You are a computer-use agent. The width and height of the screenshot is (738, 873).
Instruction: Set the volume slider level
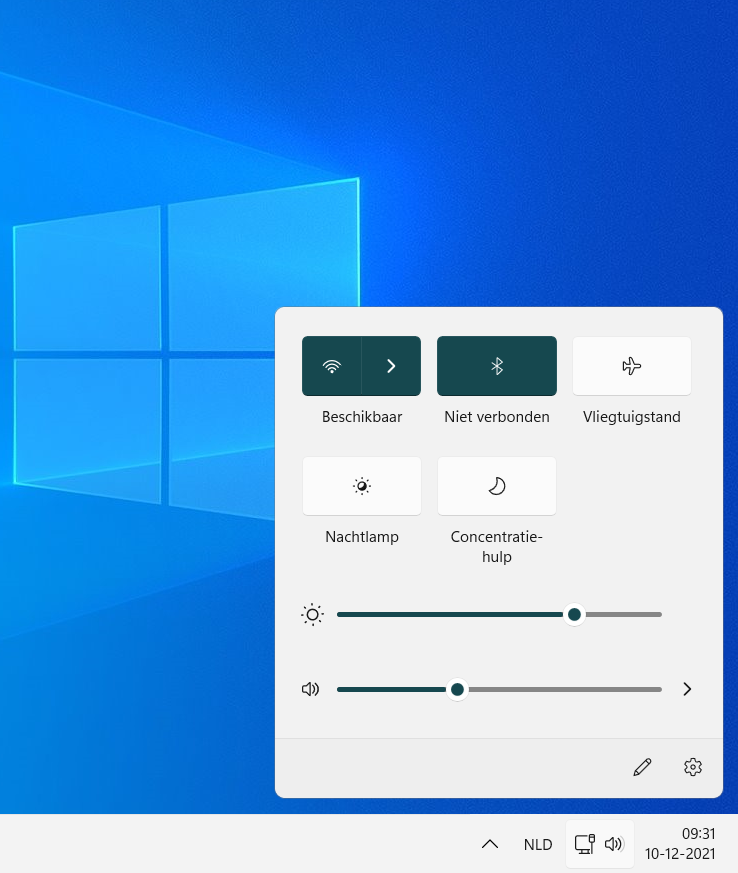pos(499,689)
